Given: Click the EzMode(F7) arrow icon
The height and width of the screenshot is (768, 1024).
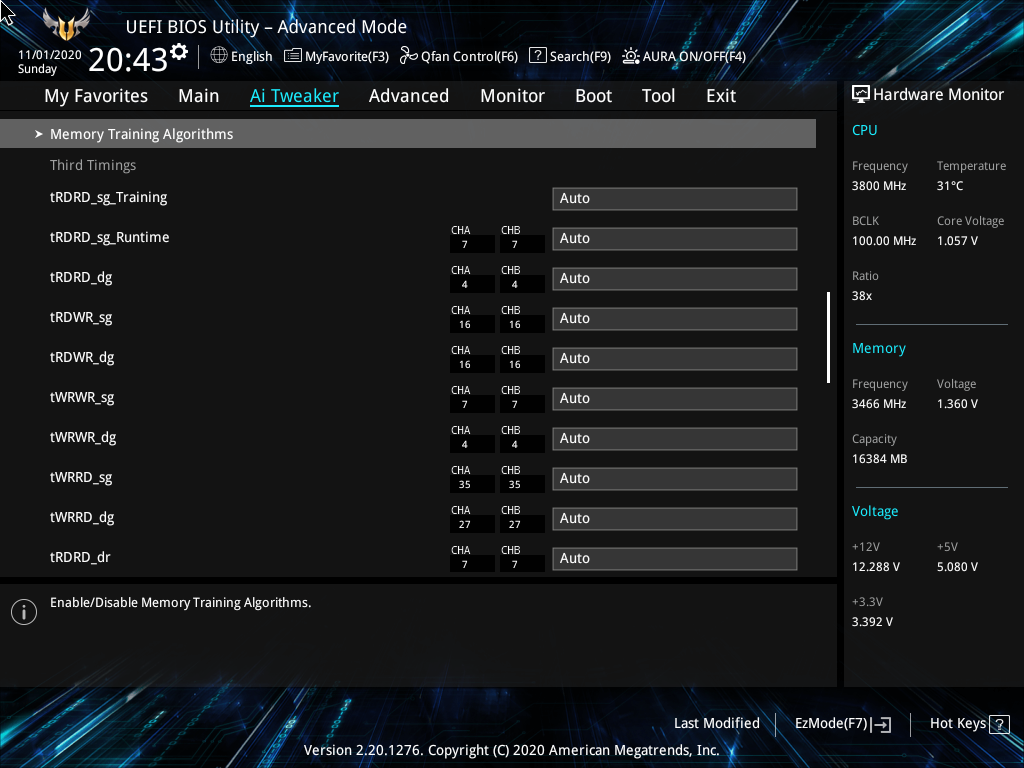Looking at the screenshot, I should coord(882,724).
